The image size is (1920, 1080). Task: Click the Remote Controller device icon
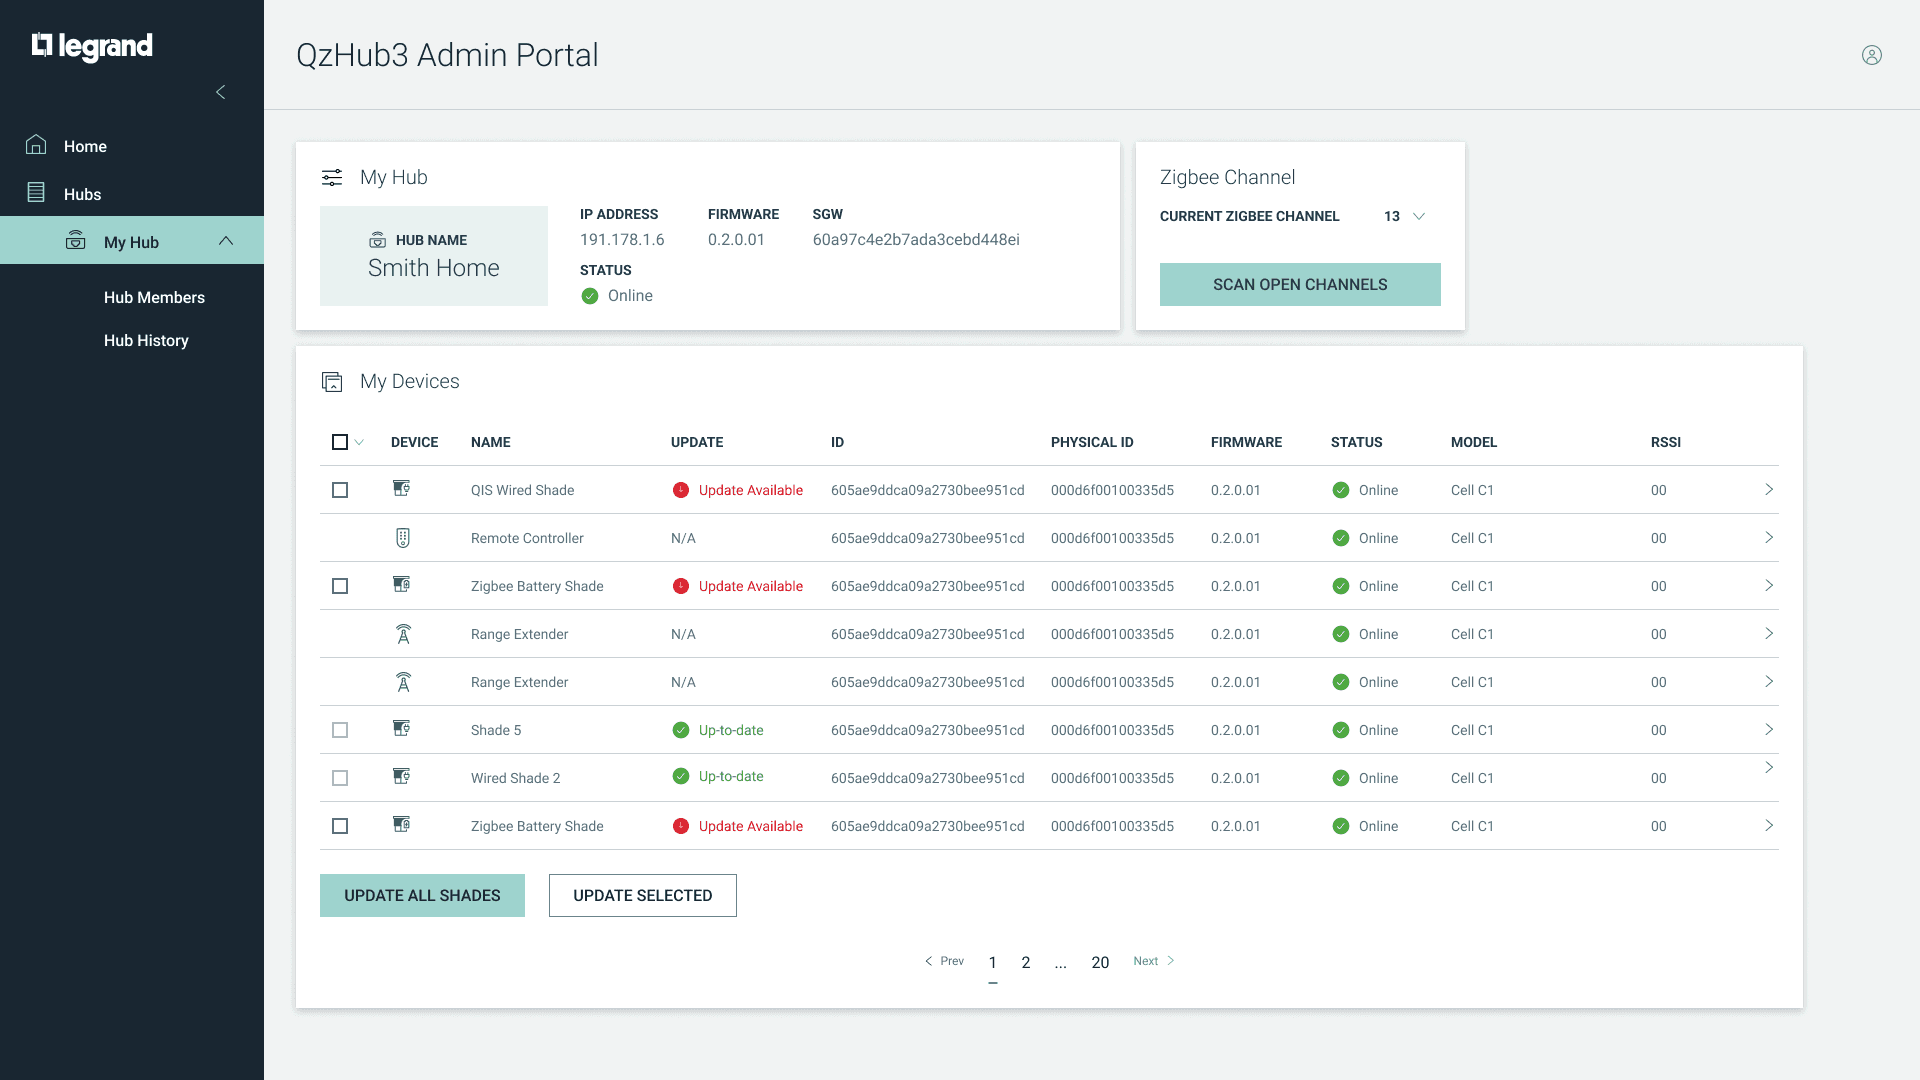[403, 538]
